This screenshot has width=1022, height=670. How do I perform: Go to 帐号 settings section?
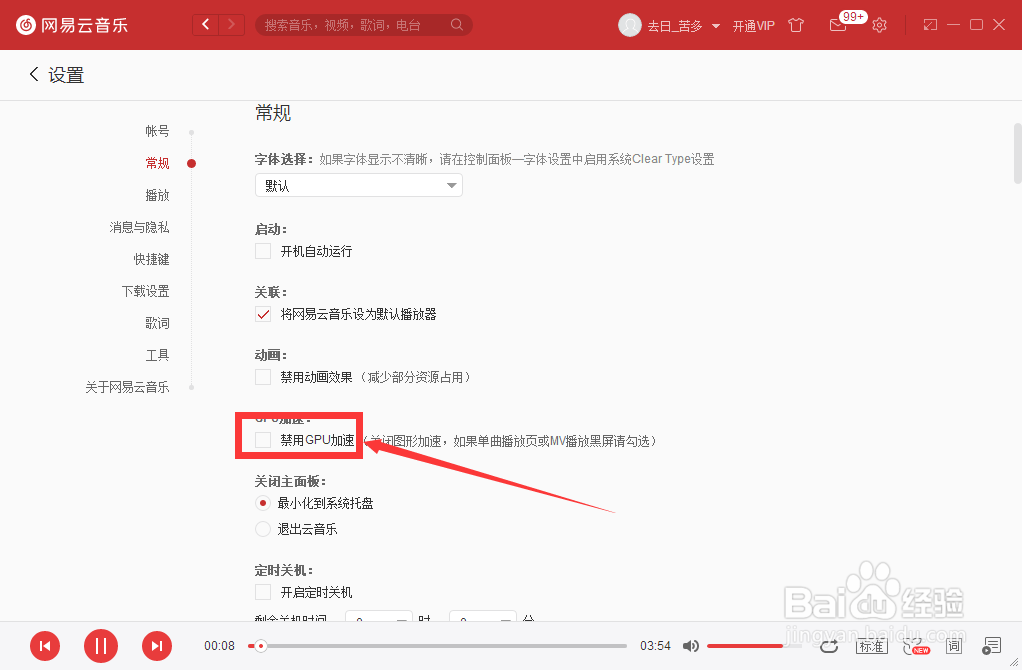pyautogui.click(x=157, y=131)
